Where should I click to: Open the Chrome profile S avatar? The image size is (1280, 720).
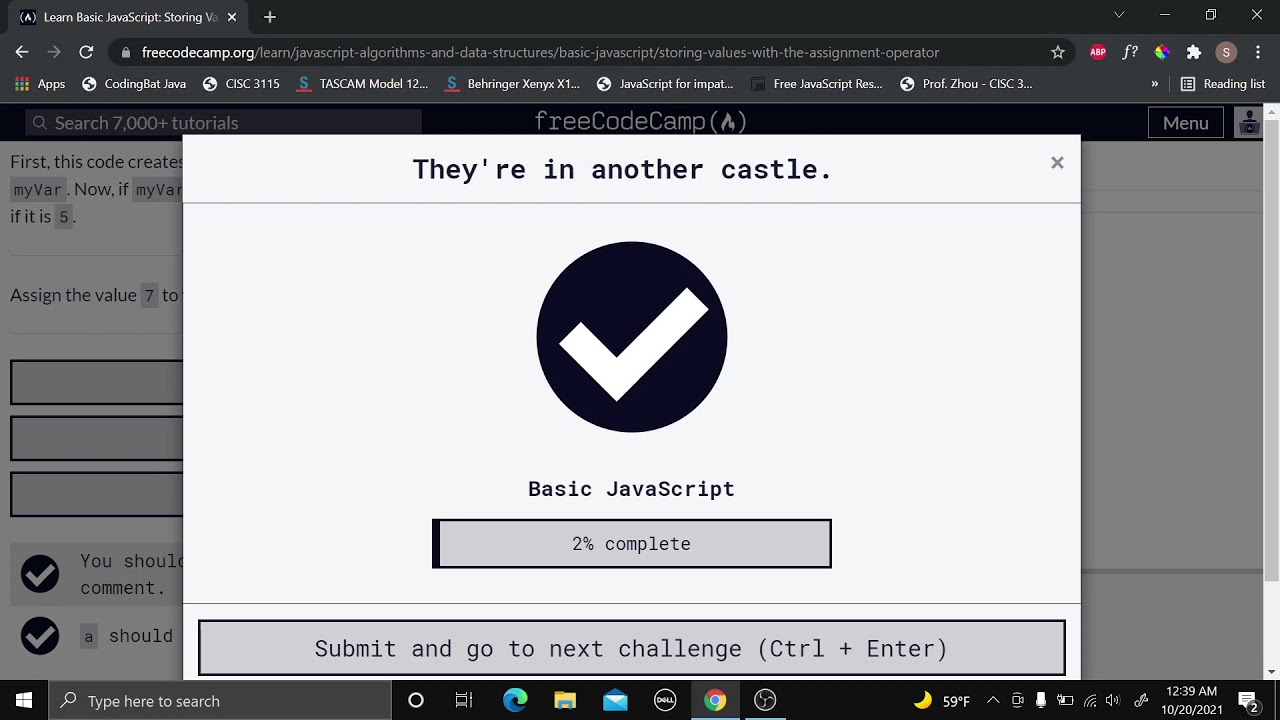coord(1226,52)
